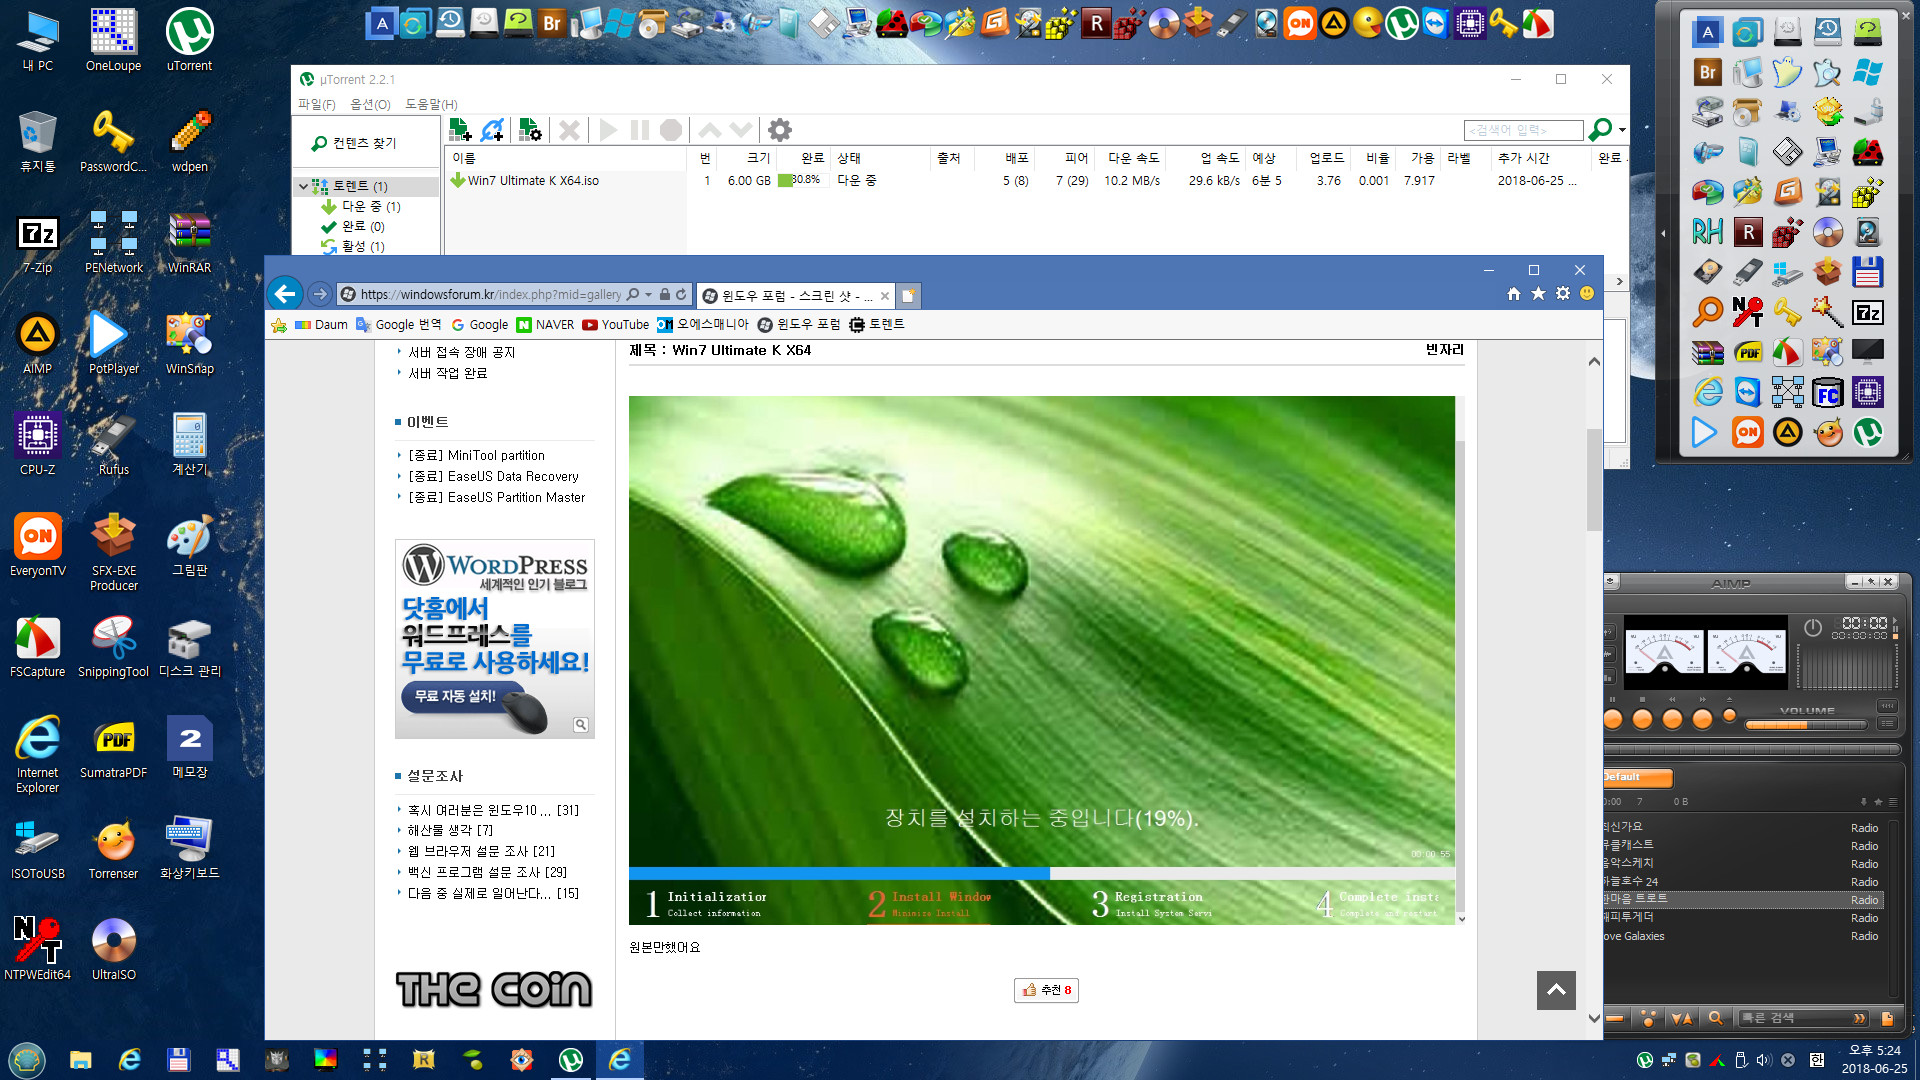Image resolution: width=1920 pixels, height=1080 pixels.
Task: Open AIMP playlist menu list icon
Action: [1893, 802]
